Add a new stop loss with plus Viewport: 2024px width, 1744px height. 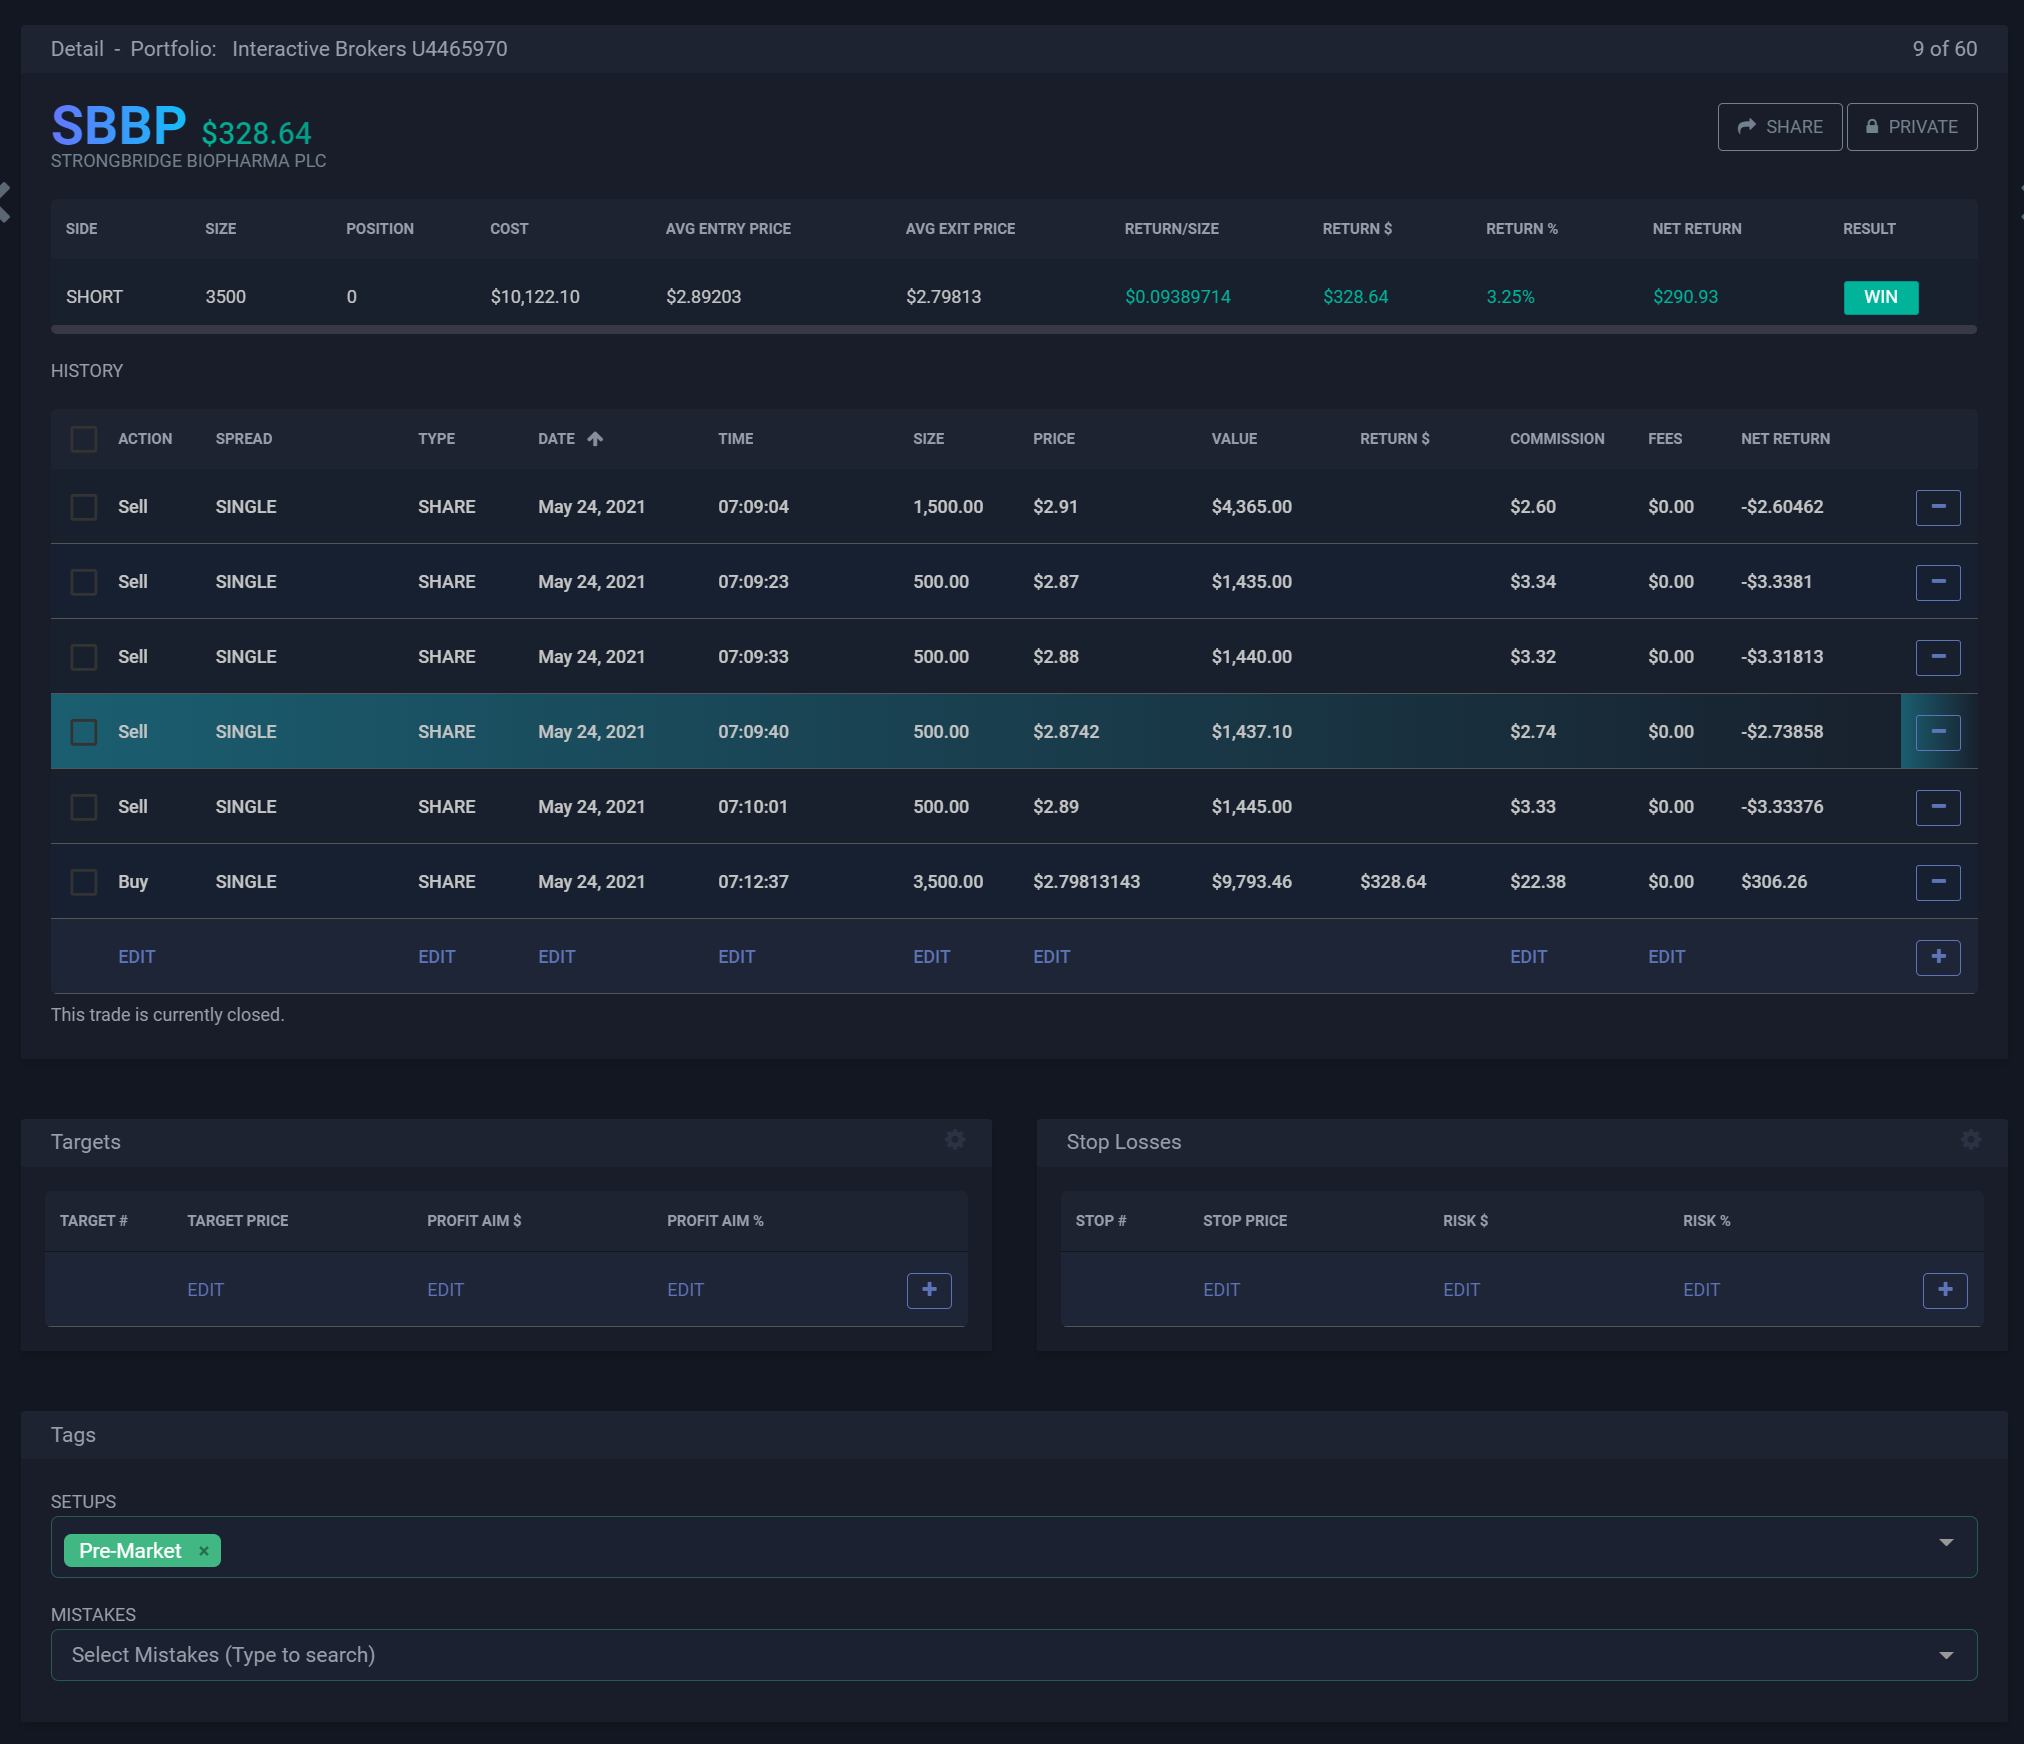pyautogui.click(x=1944, y=1290)
